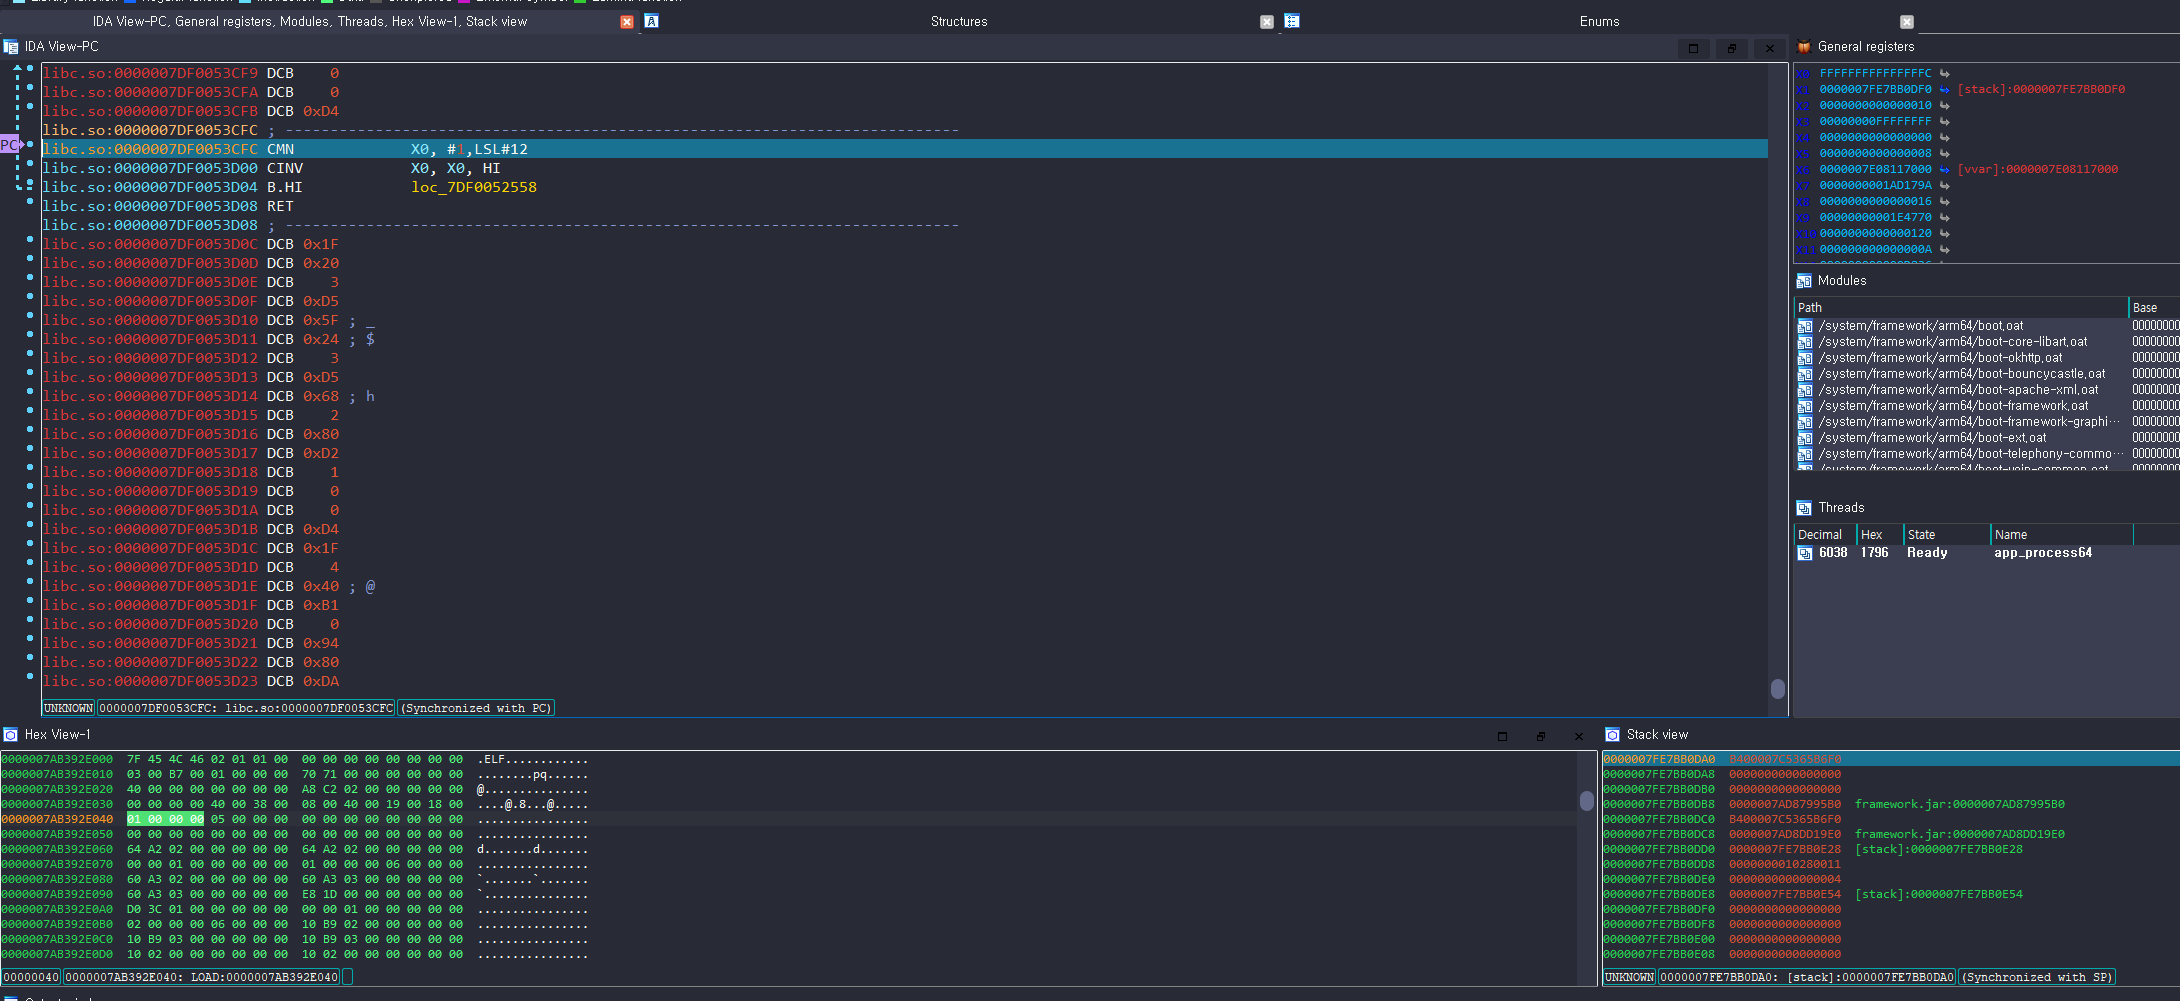Jump via arrow next to X6 register
Screen dimensions: 2180x1001
pyautogui.click(x=1945, y=169)
